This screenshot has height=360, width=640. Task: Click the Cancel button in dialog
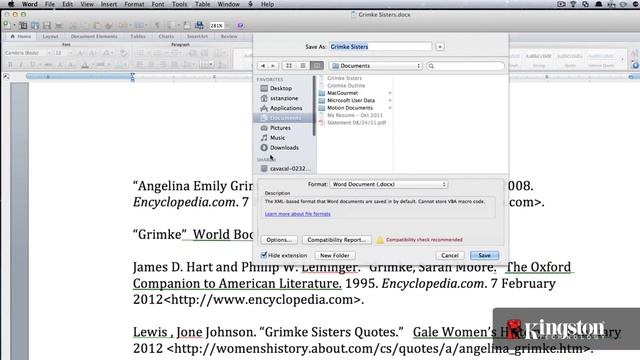tap(450, 256)
